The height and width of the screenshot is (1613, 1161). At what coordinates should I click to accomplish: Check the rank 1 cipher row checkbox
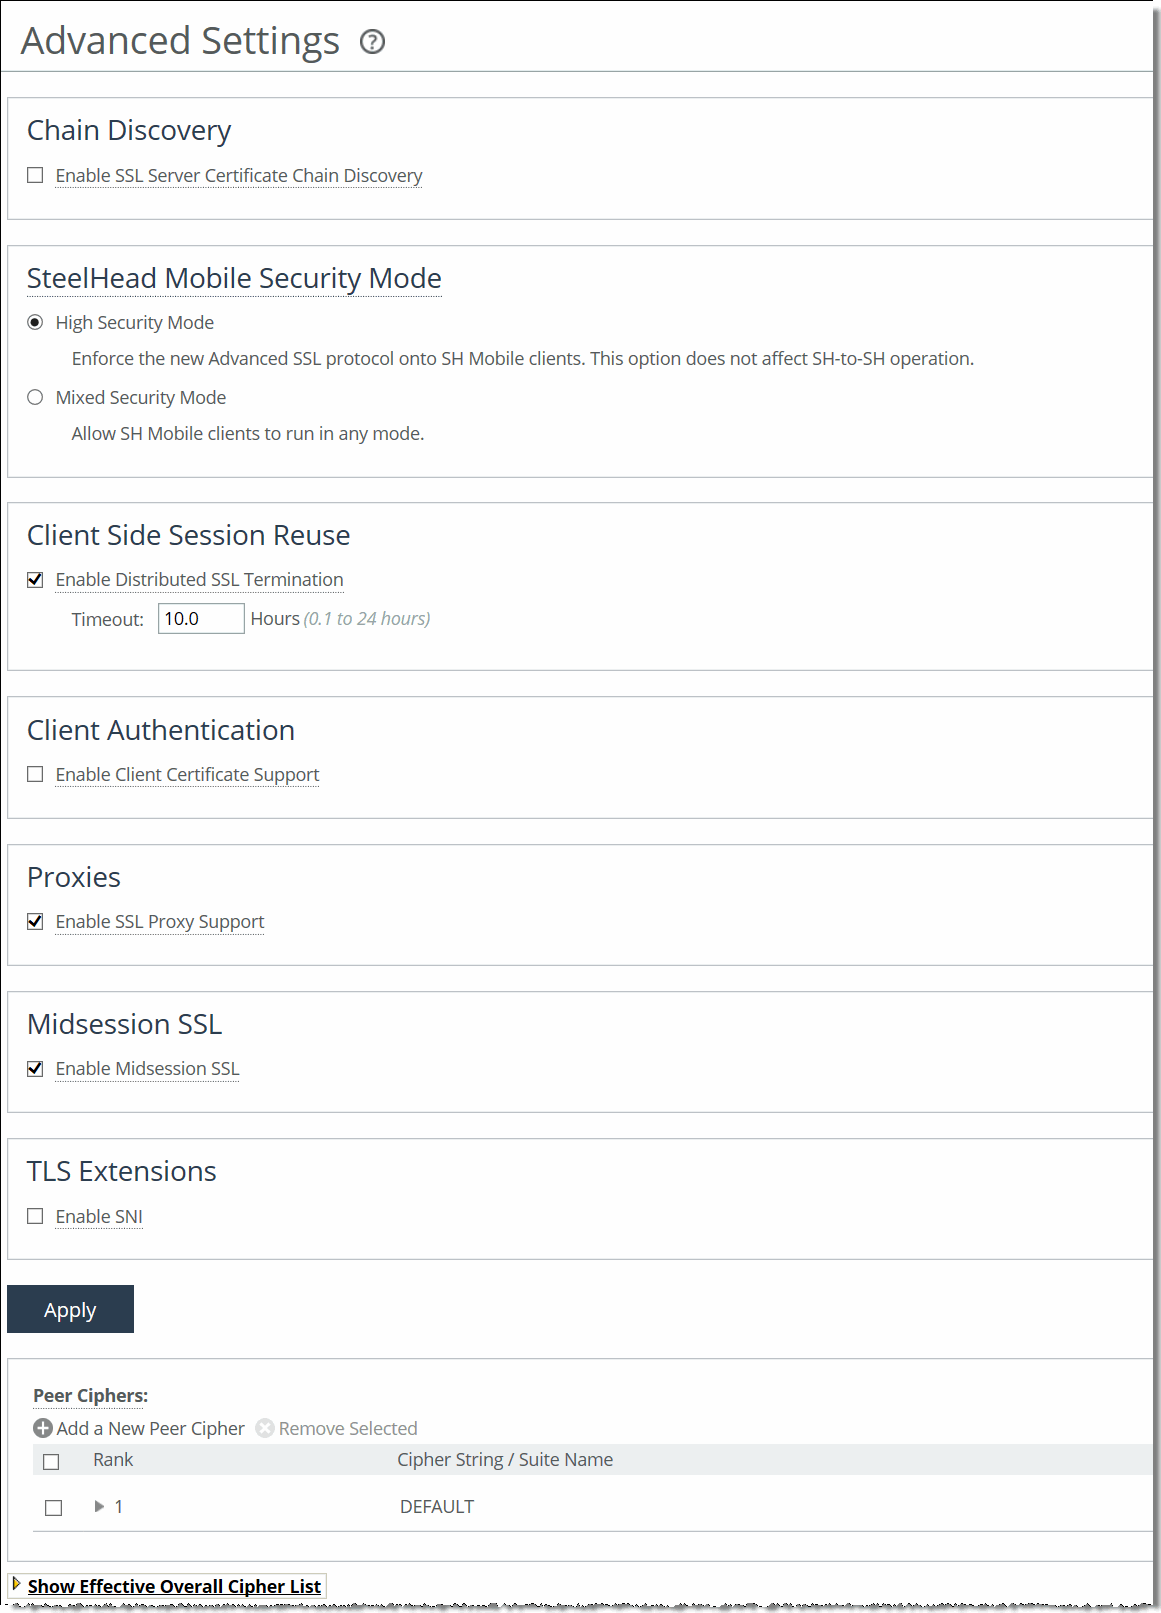pyautogui.click(x=52, y=1506)
